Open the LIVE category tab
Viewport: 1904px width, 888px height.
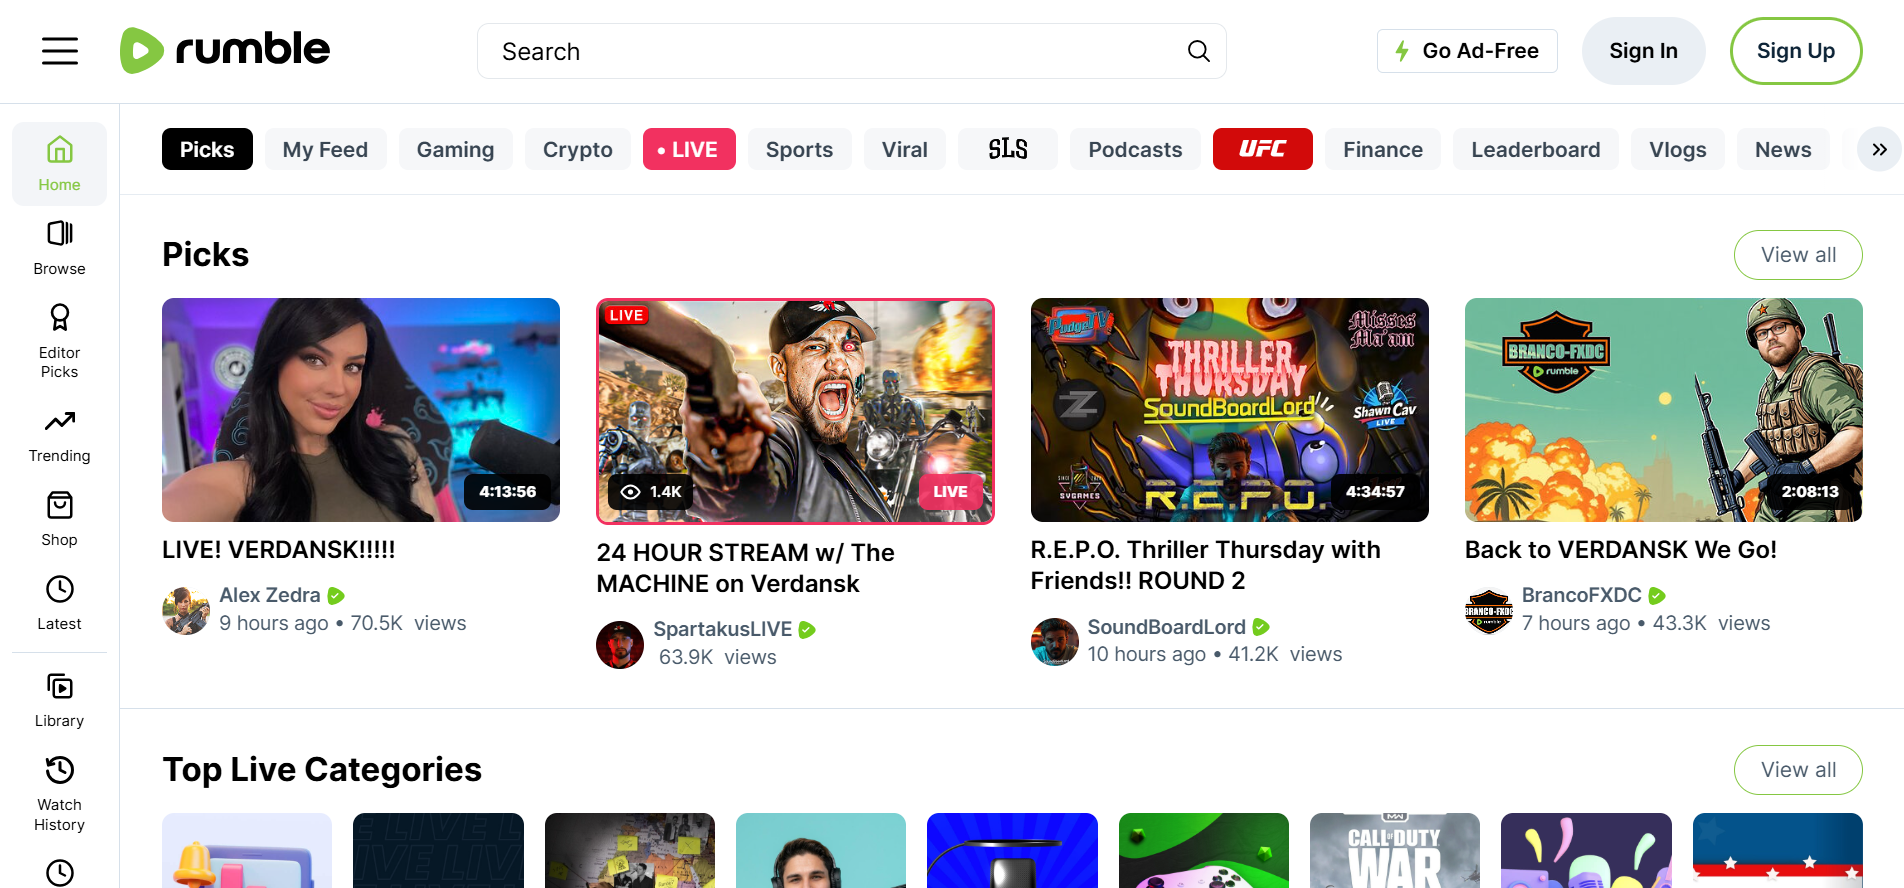[689, 149]
